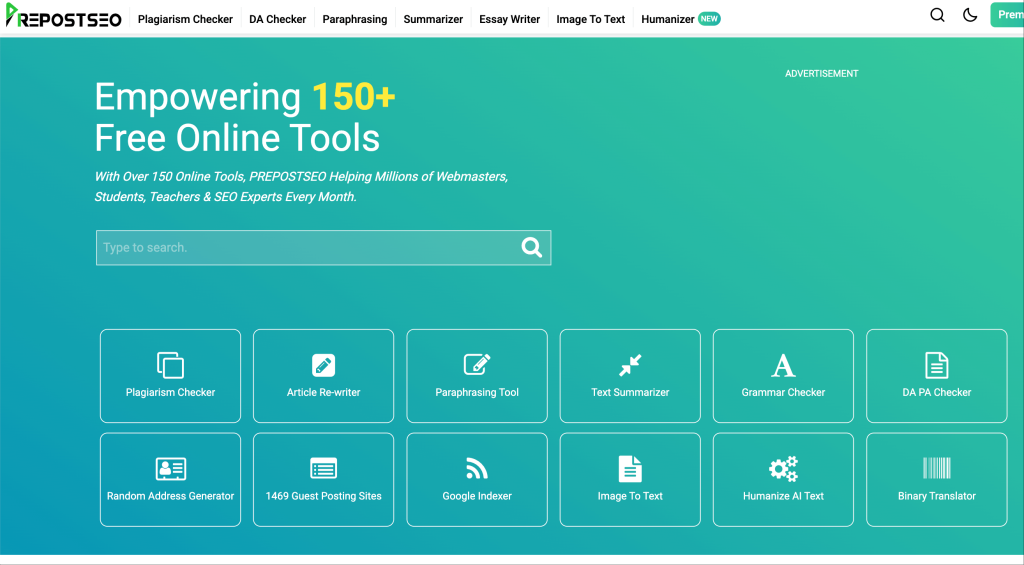The height and width of the screenshot is (565, 1024).
Task: Open the Image To Text card label
Action: tap(630, 496)
